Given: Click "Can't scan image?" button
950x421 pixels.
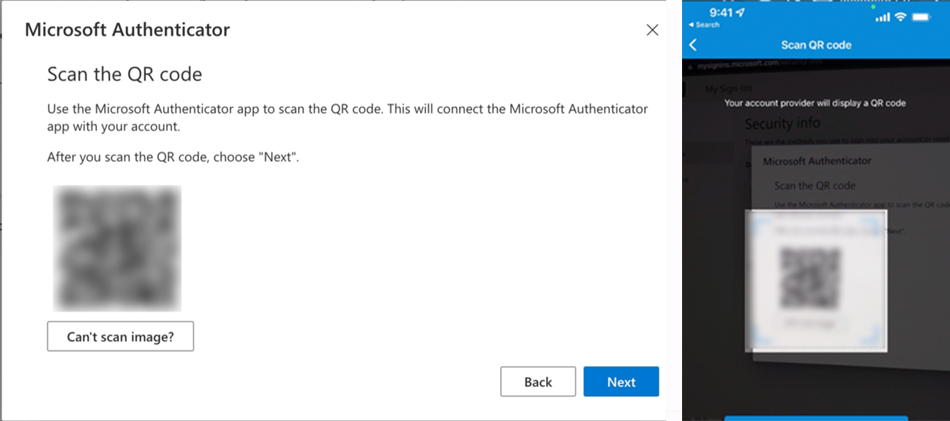Looking at the screenshot, I should coord(120,337).
